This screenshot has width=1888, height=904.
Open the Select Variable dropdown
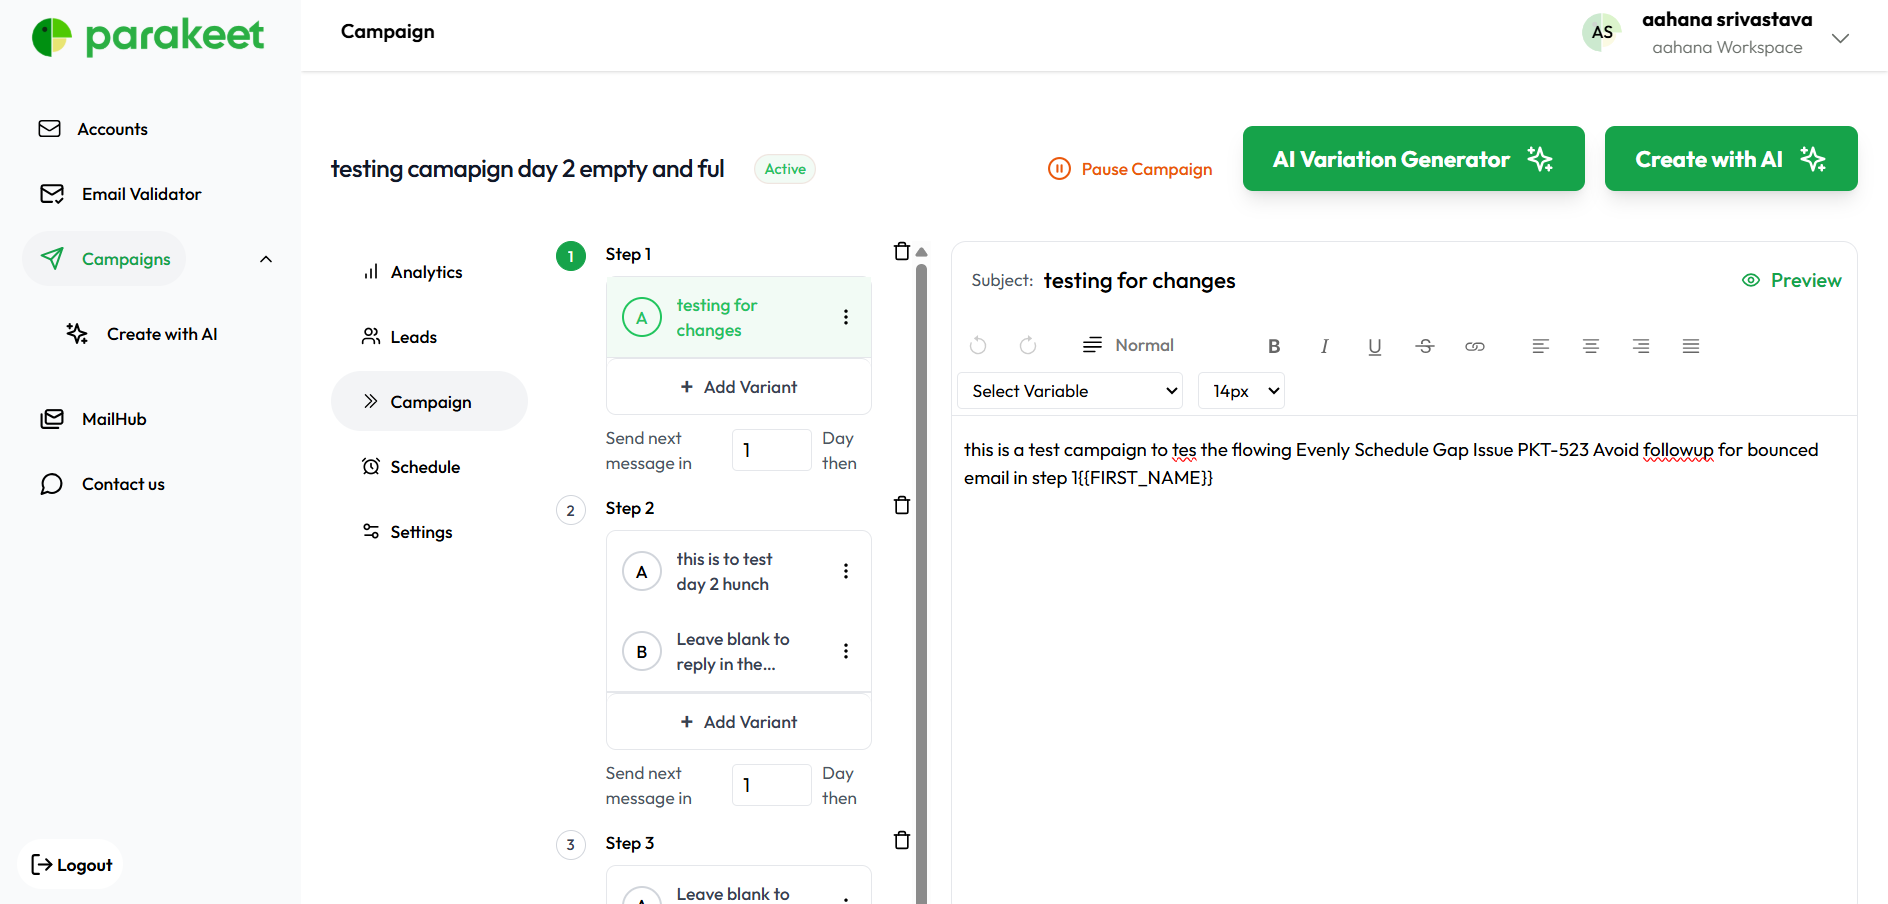1070,391
